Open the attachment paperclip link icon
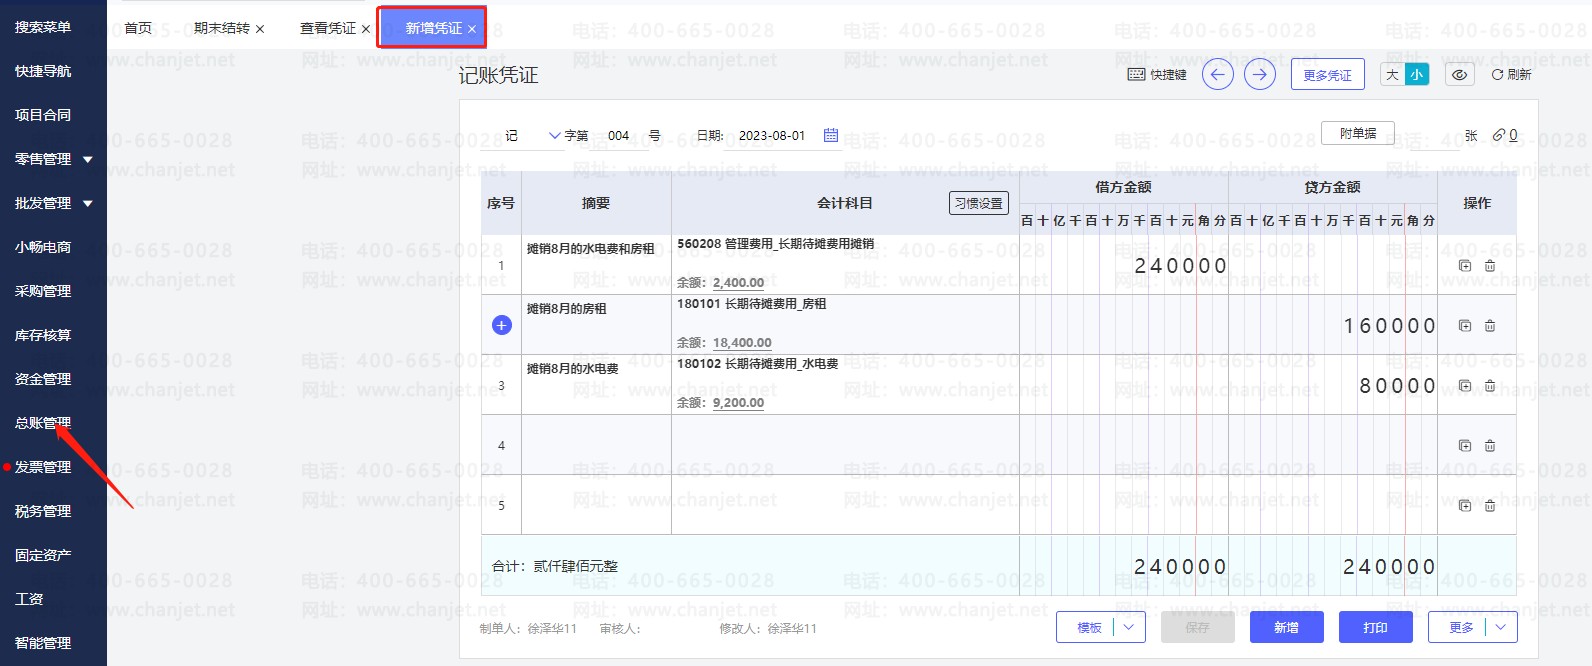Viewport: 1592px width, 666px height. point(1499,135)
